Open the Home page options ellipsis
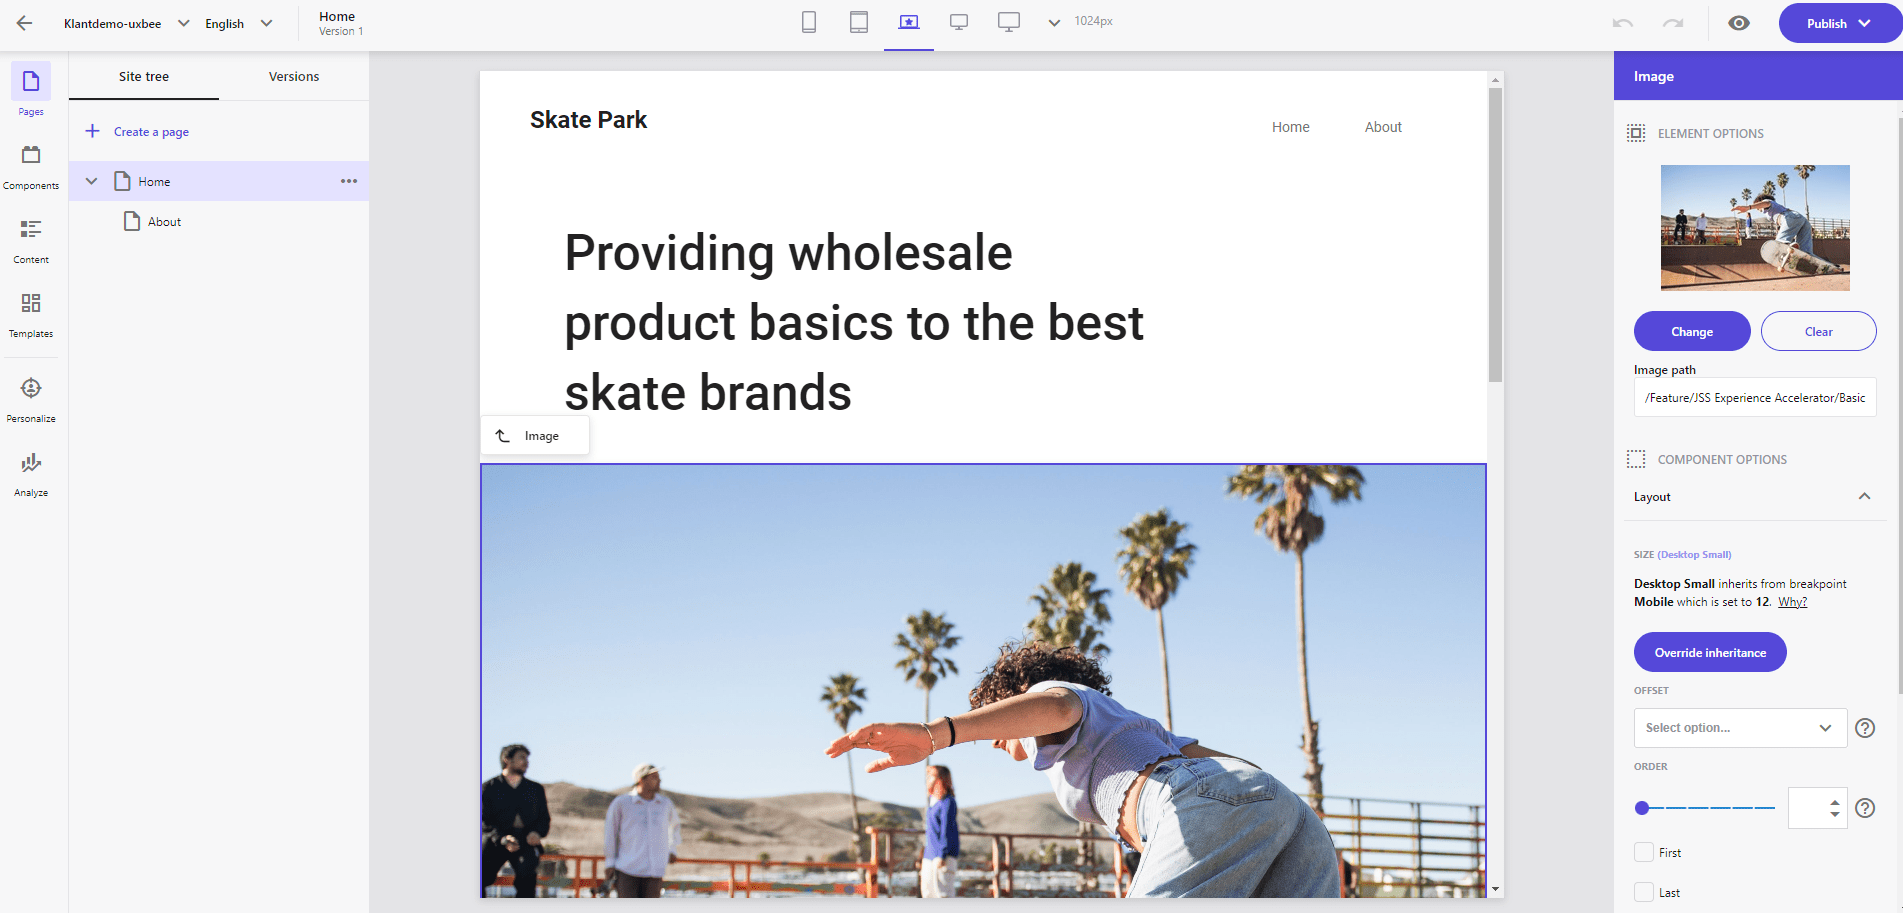The image size is (1903, 913). click(349, 181)
